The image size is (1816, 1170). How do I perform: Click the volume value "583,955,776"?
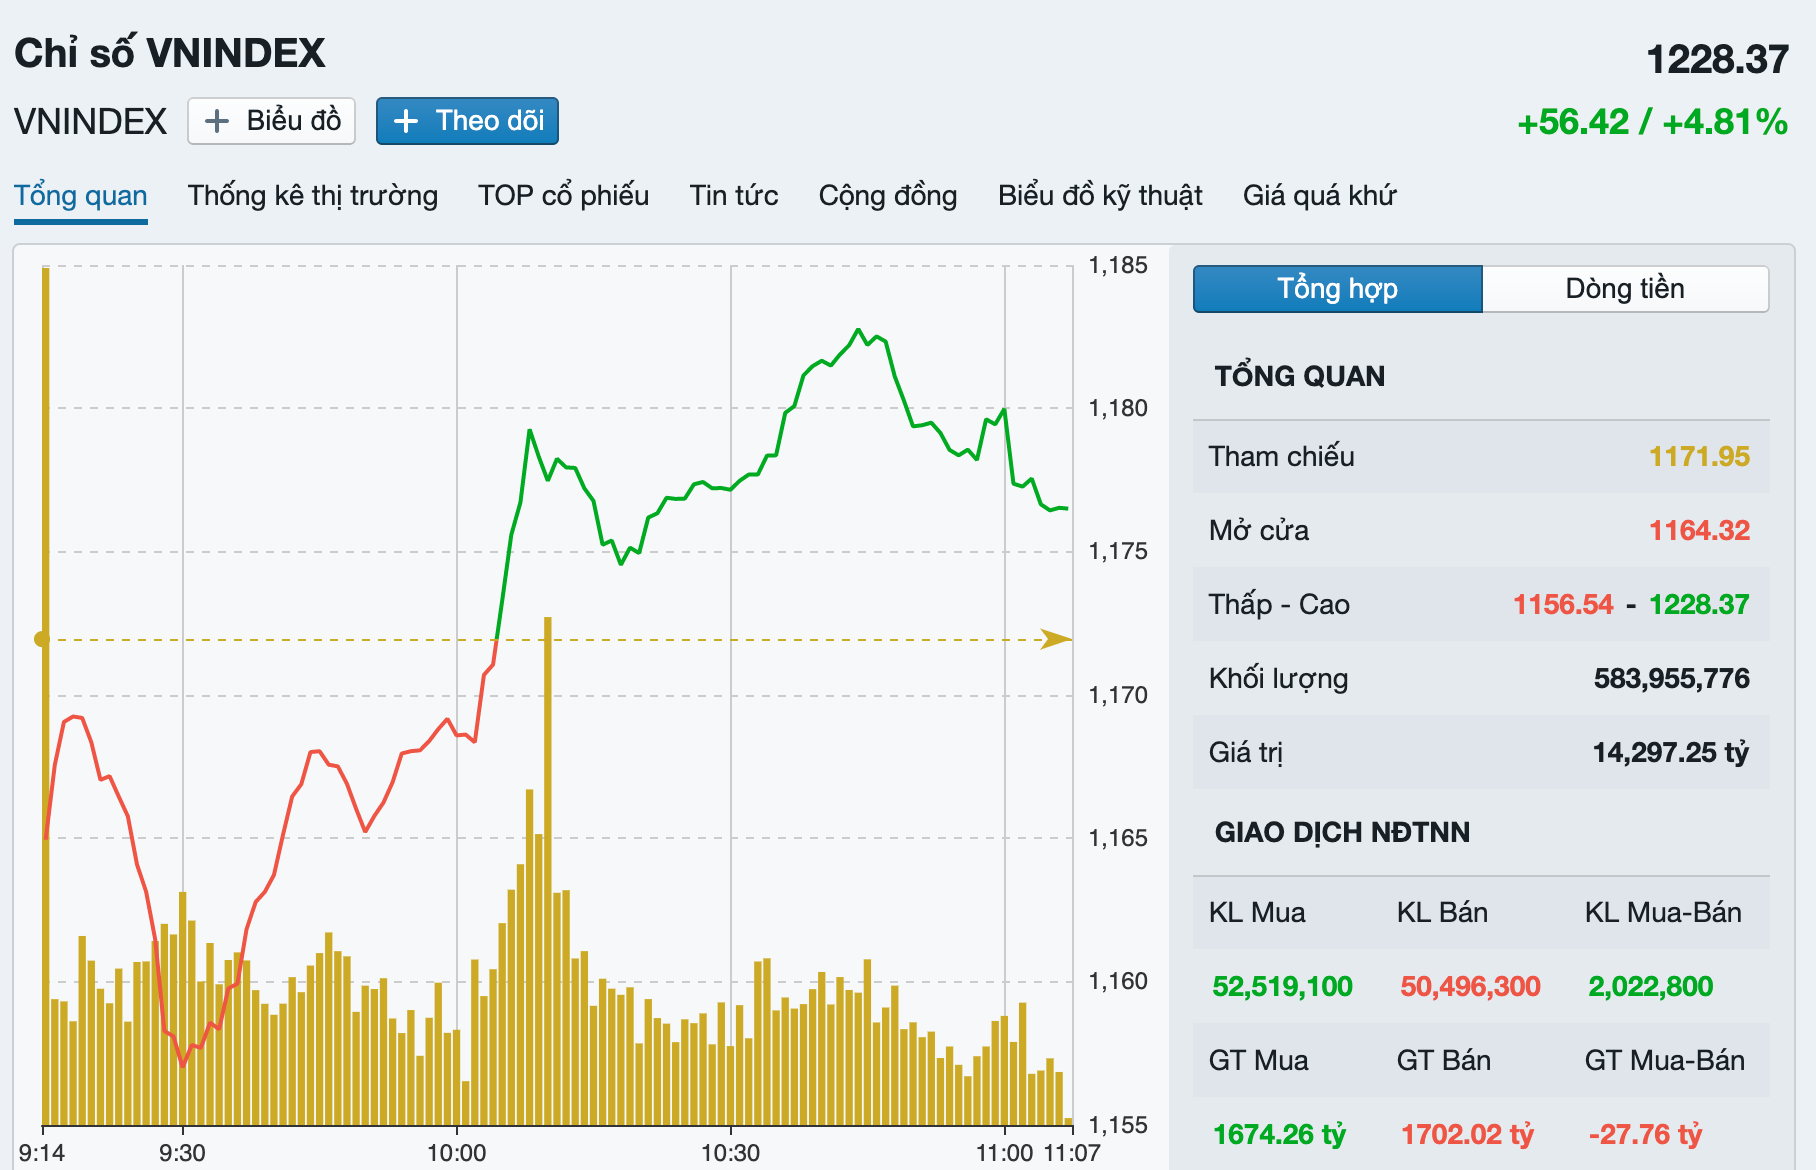[x=1672, y=679]
